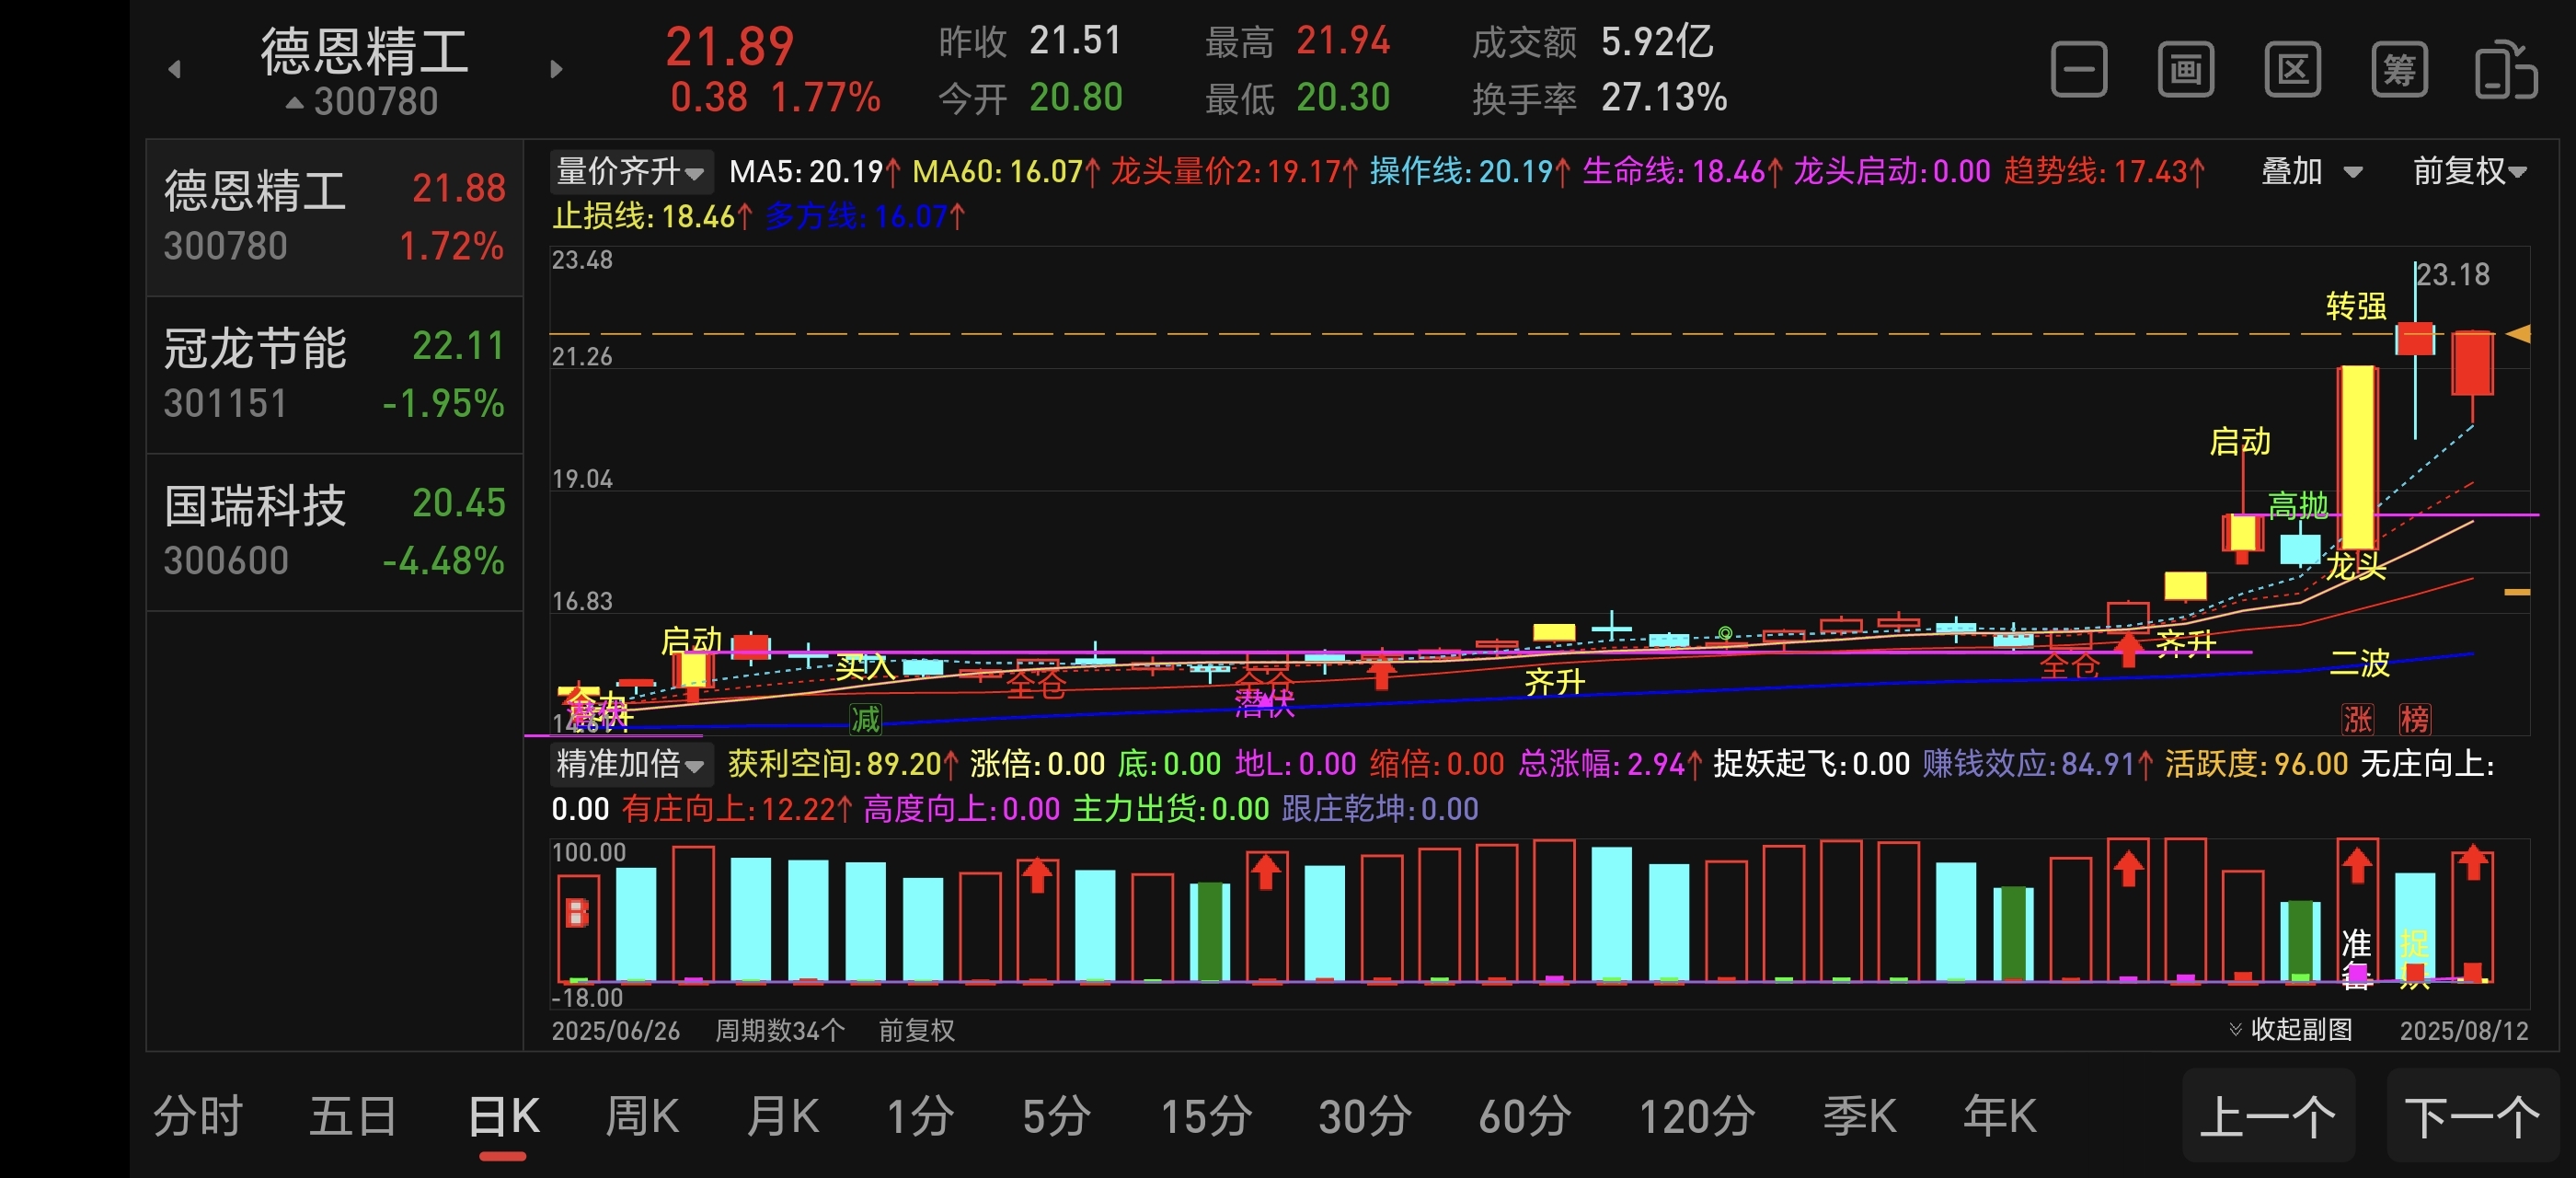Switch to 年K tab
This screenshot has width=2576, height=1178.
pyautogui.click(x=1999, y=1115)
